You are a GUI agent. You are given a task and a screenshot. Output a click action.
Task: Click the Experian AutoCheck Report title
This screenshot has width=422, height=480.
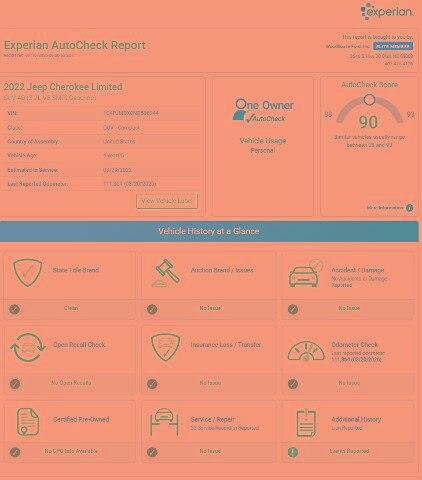tap(75, 45)
